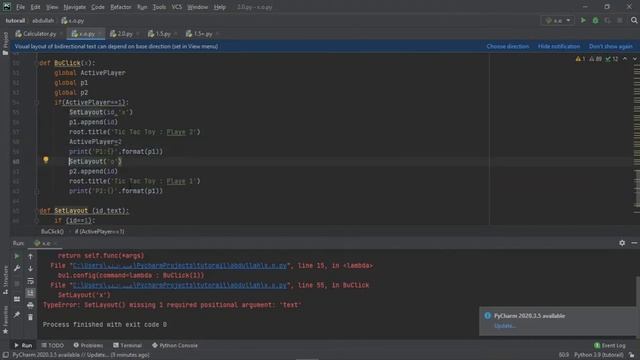
Task: Toggle soft-wrap in Run console
Action: tap(30, 281)
